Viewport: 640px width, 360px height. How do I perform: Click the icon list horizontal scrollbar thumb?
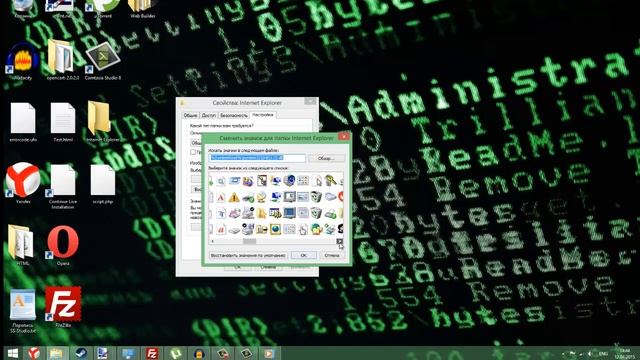[249, 242]
